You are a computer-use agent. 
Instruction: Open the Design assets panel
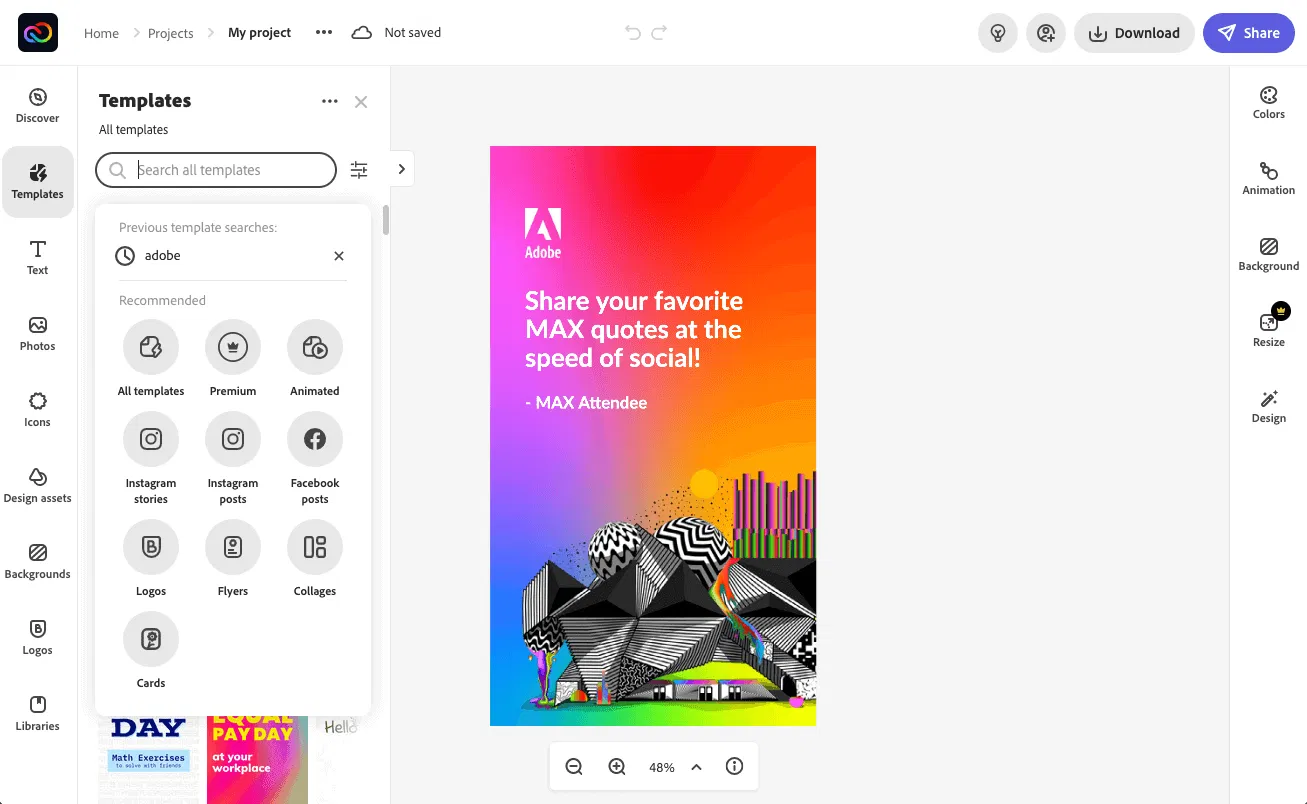38,485
